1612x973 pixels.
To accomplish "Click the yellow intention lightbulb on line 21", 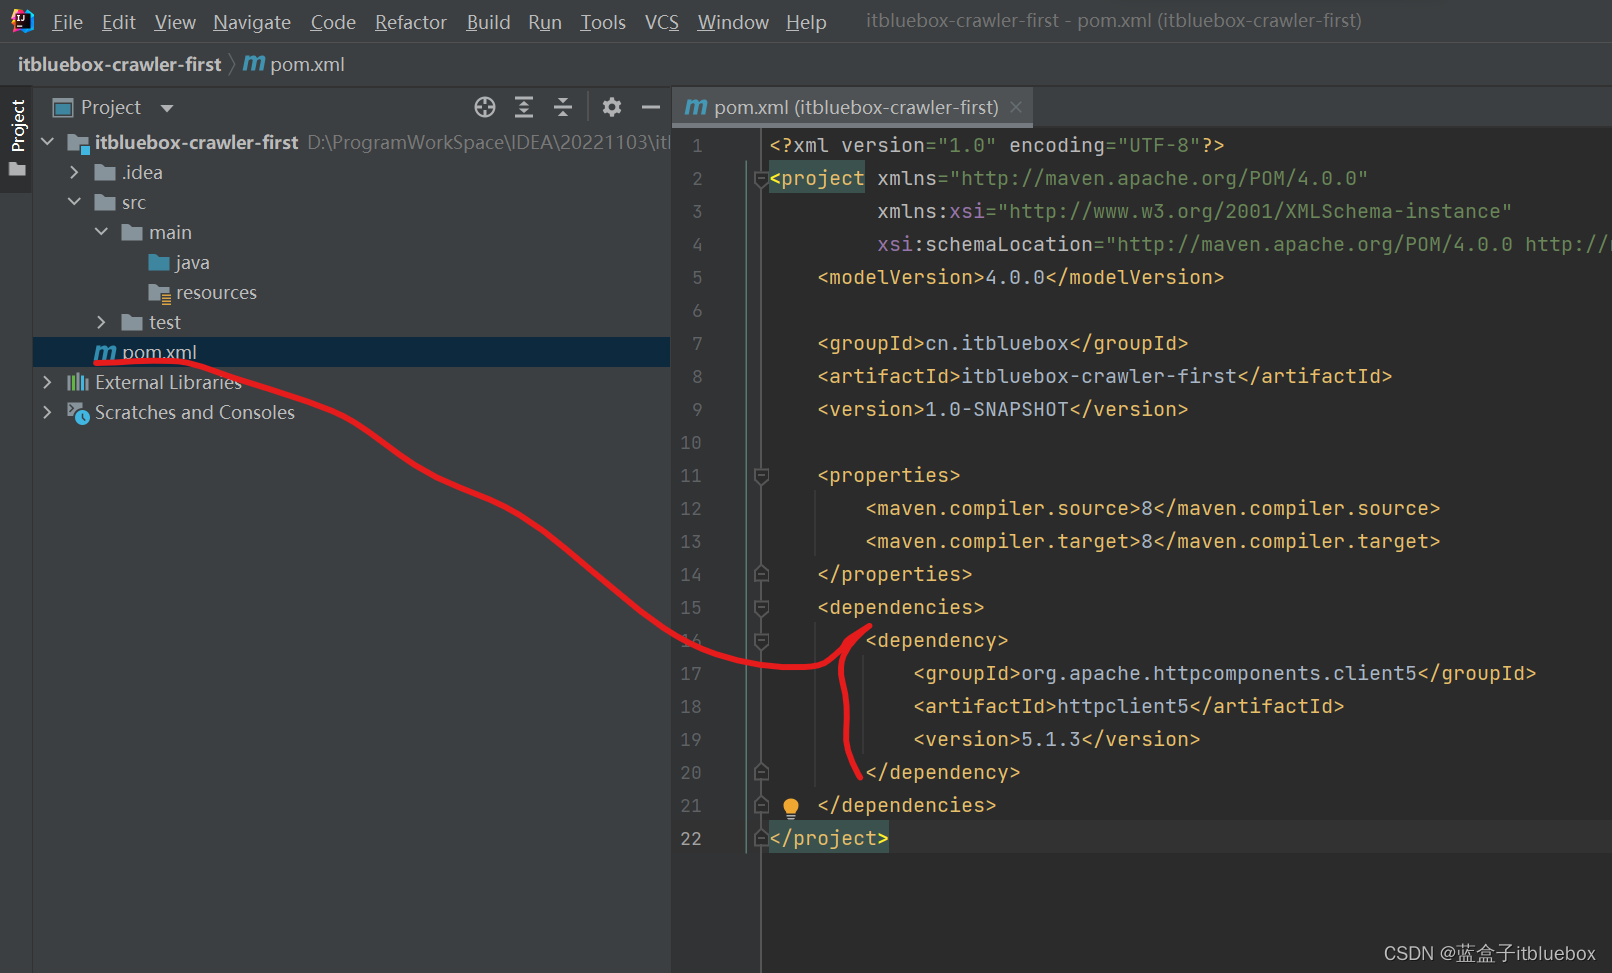I will point(791,807).
